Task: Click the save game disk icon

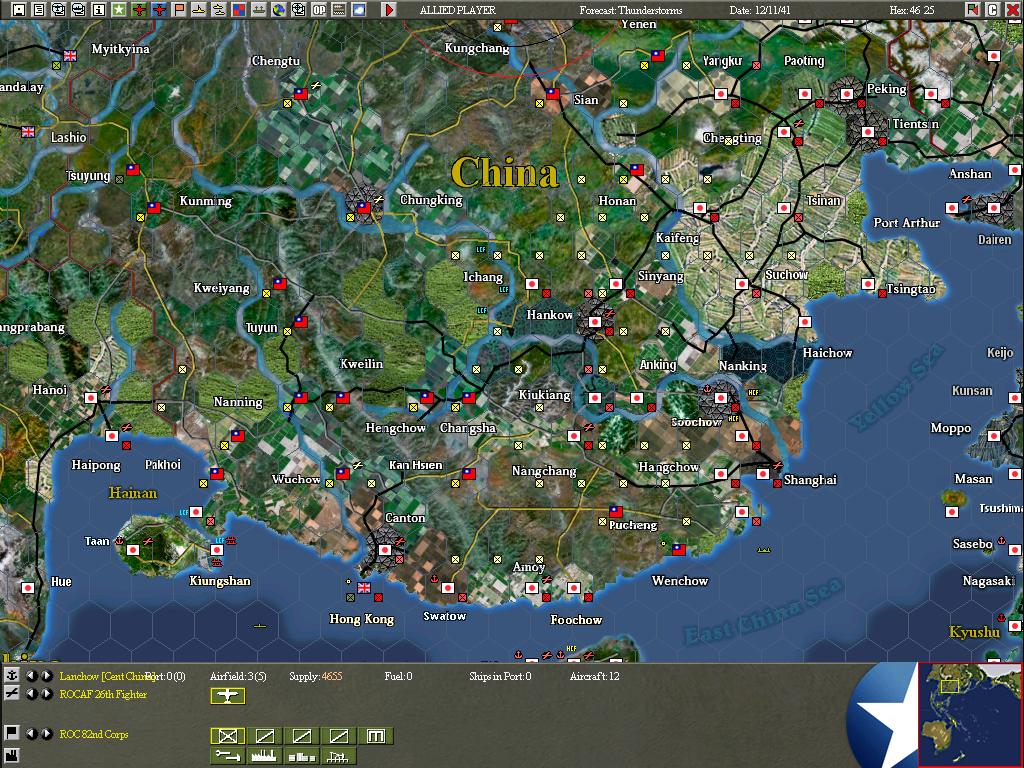Action: pos(19,9)
